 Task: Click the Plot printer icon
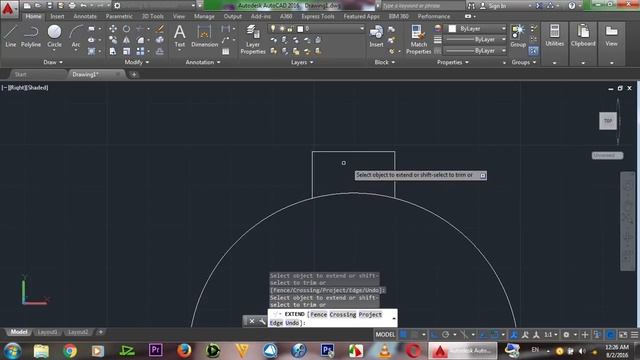tap(72, 6)
